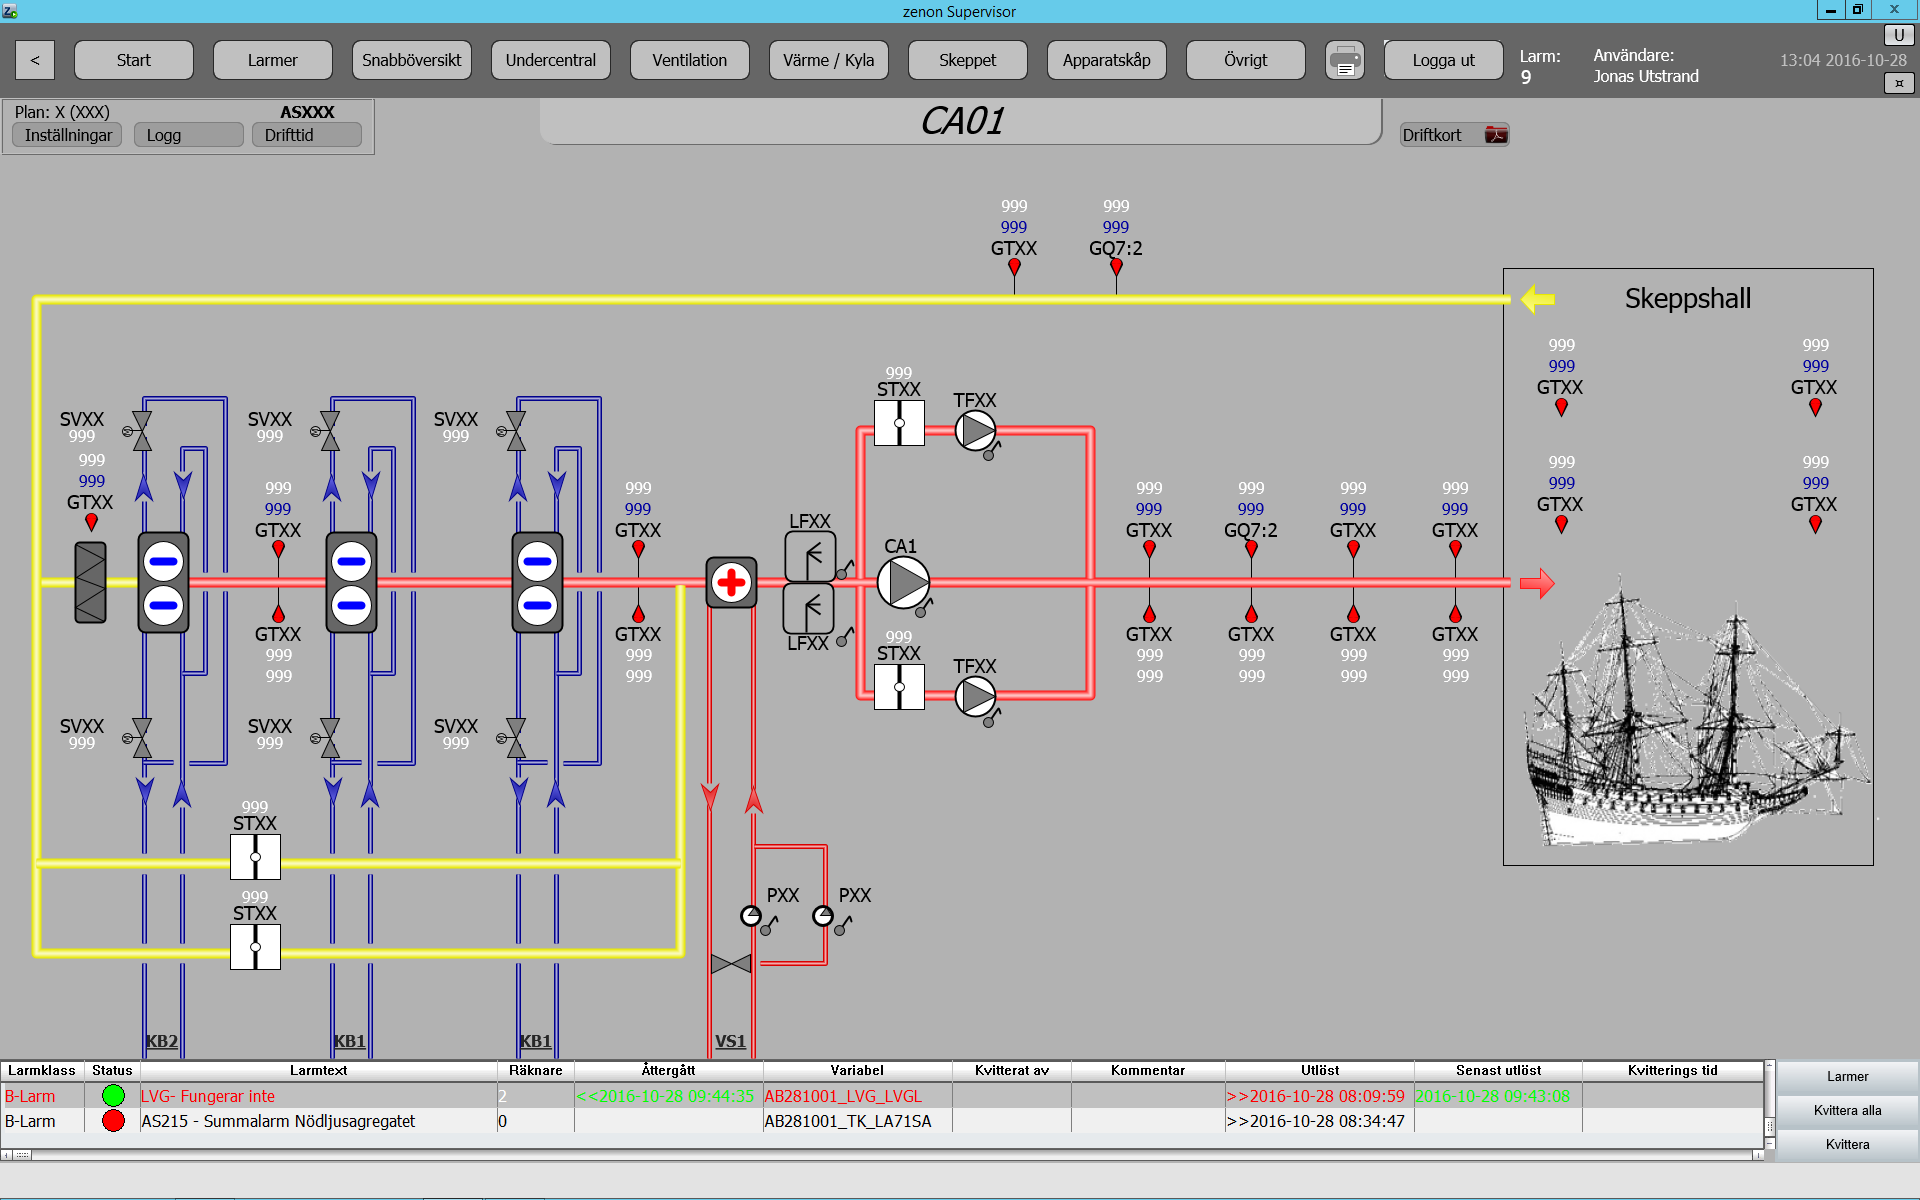Viewport: 1920px width, 1200px height.
Task: Click the red plus heating coil icon
Action: [731, 582]
